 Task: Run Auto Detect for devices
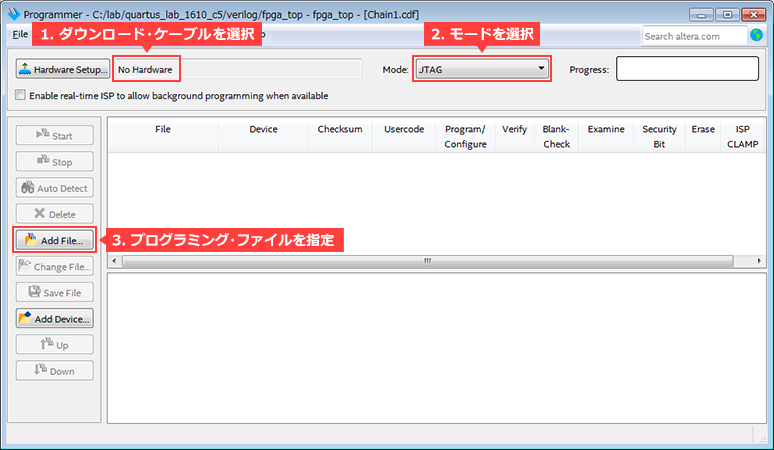click(55, 188)
